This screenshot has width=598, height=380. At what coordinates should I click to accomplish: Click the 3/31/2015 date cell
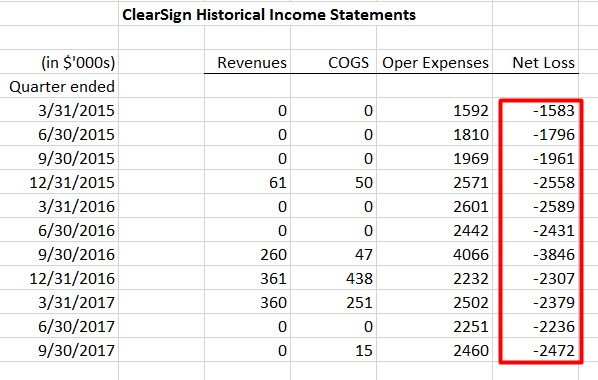(x=59, y=110)
